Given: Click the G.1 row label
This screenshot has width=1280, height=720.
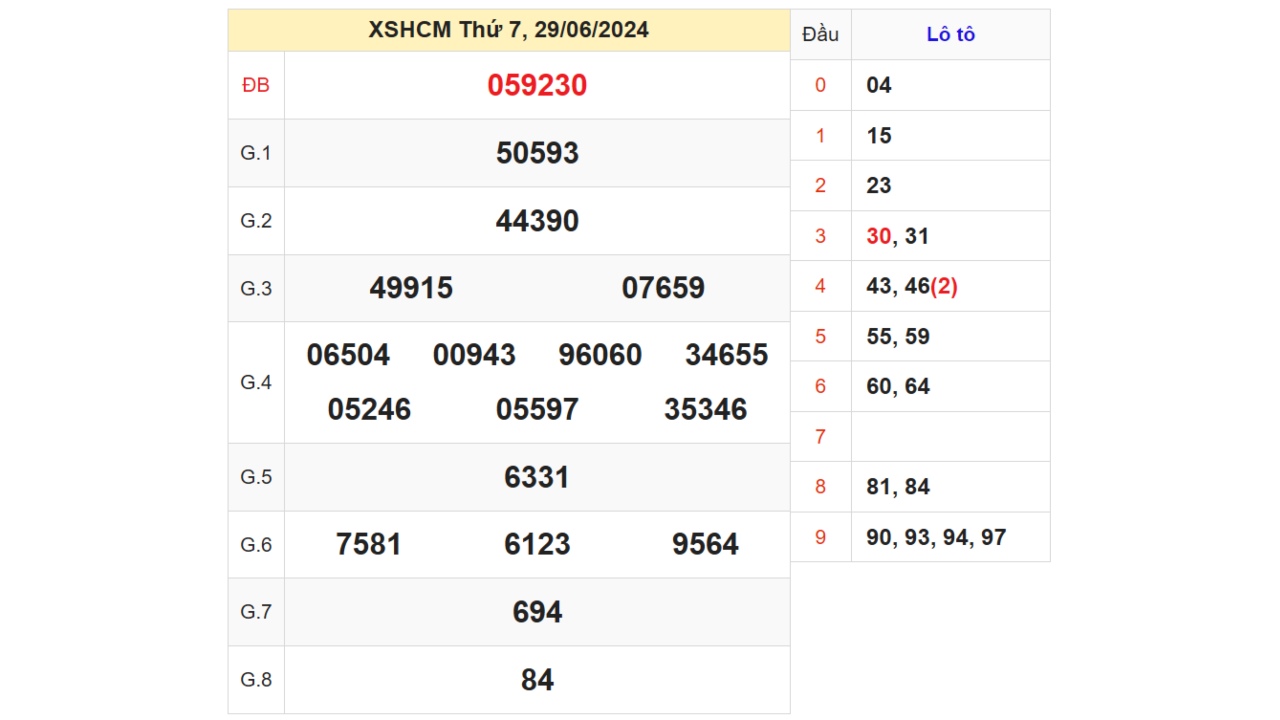Looking at the screenshot, I should pos(256,153).
